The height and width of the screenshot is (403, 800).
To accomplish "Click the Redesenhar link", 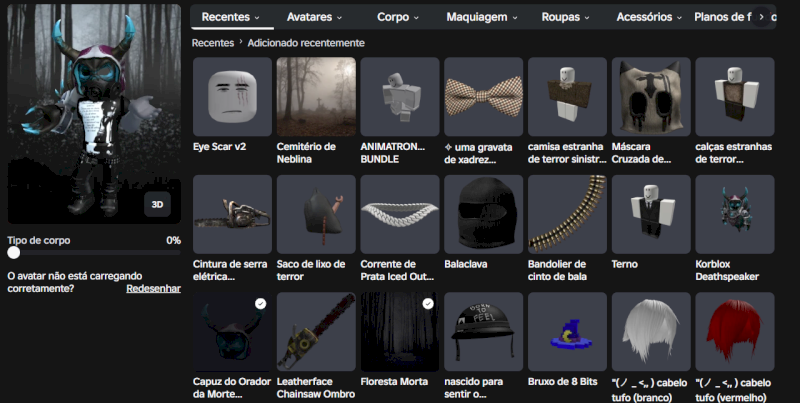I will (154, 288).
